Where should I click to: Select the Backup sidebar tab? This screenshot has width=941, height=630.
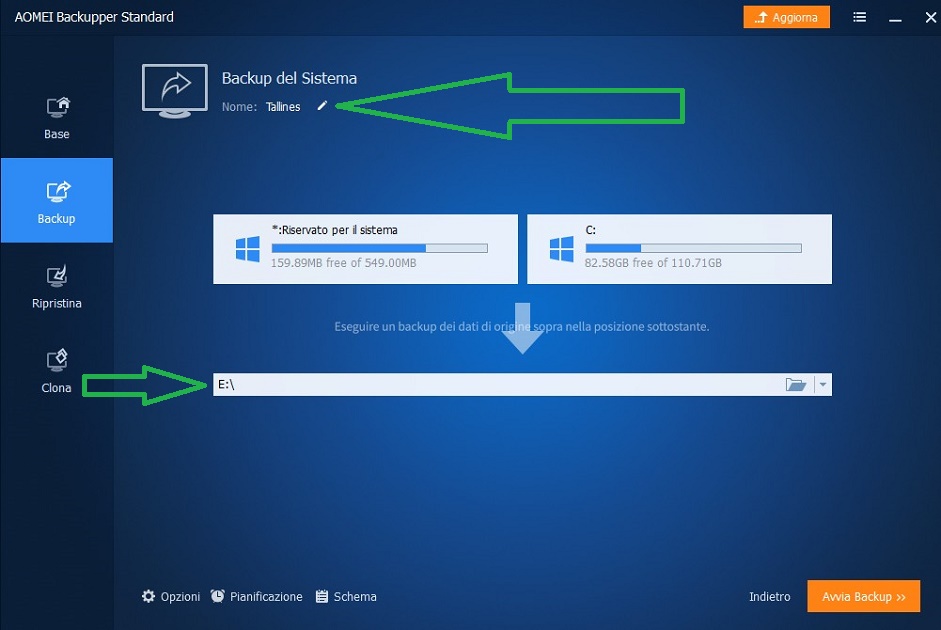pos(57,200)
